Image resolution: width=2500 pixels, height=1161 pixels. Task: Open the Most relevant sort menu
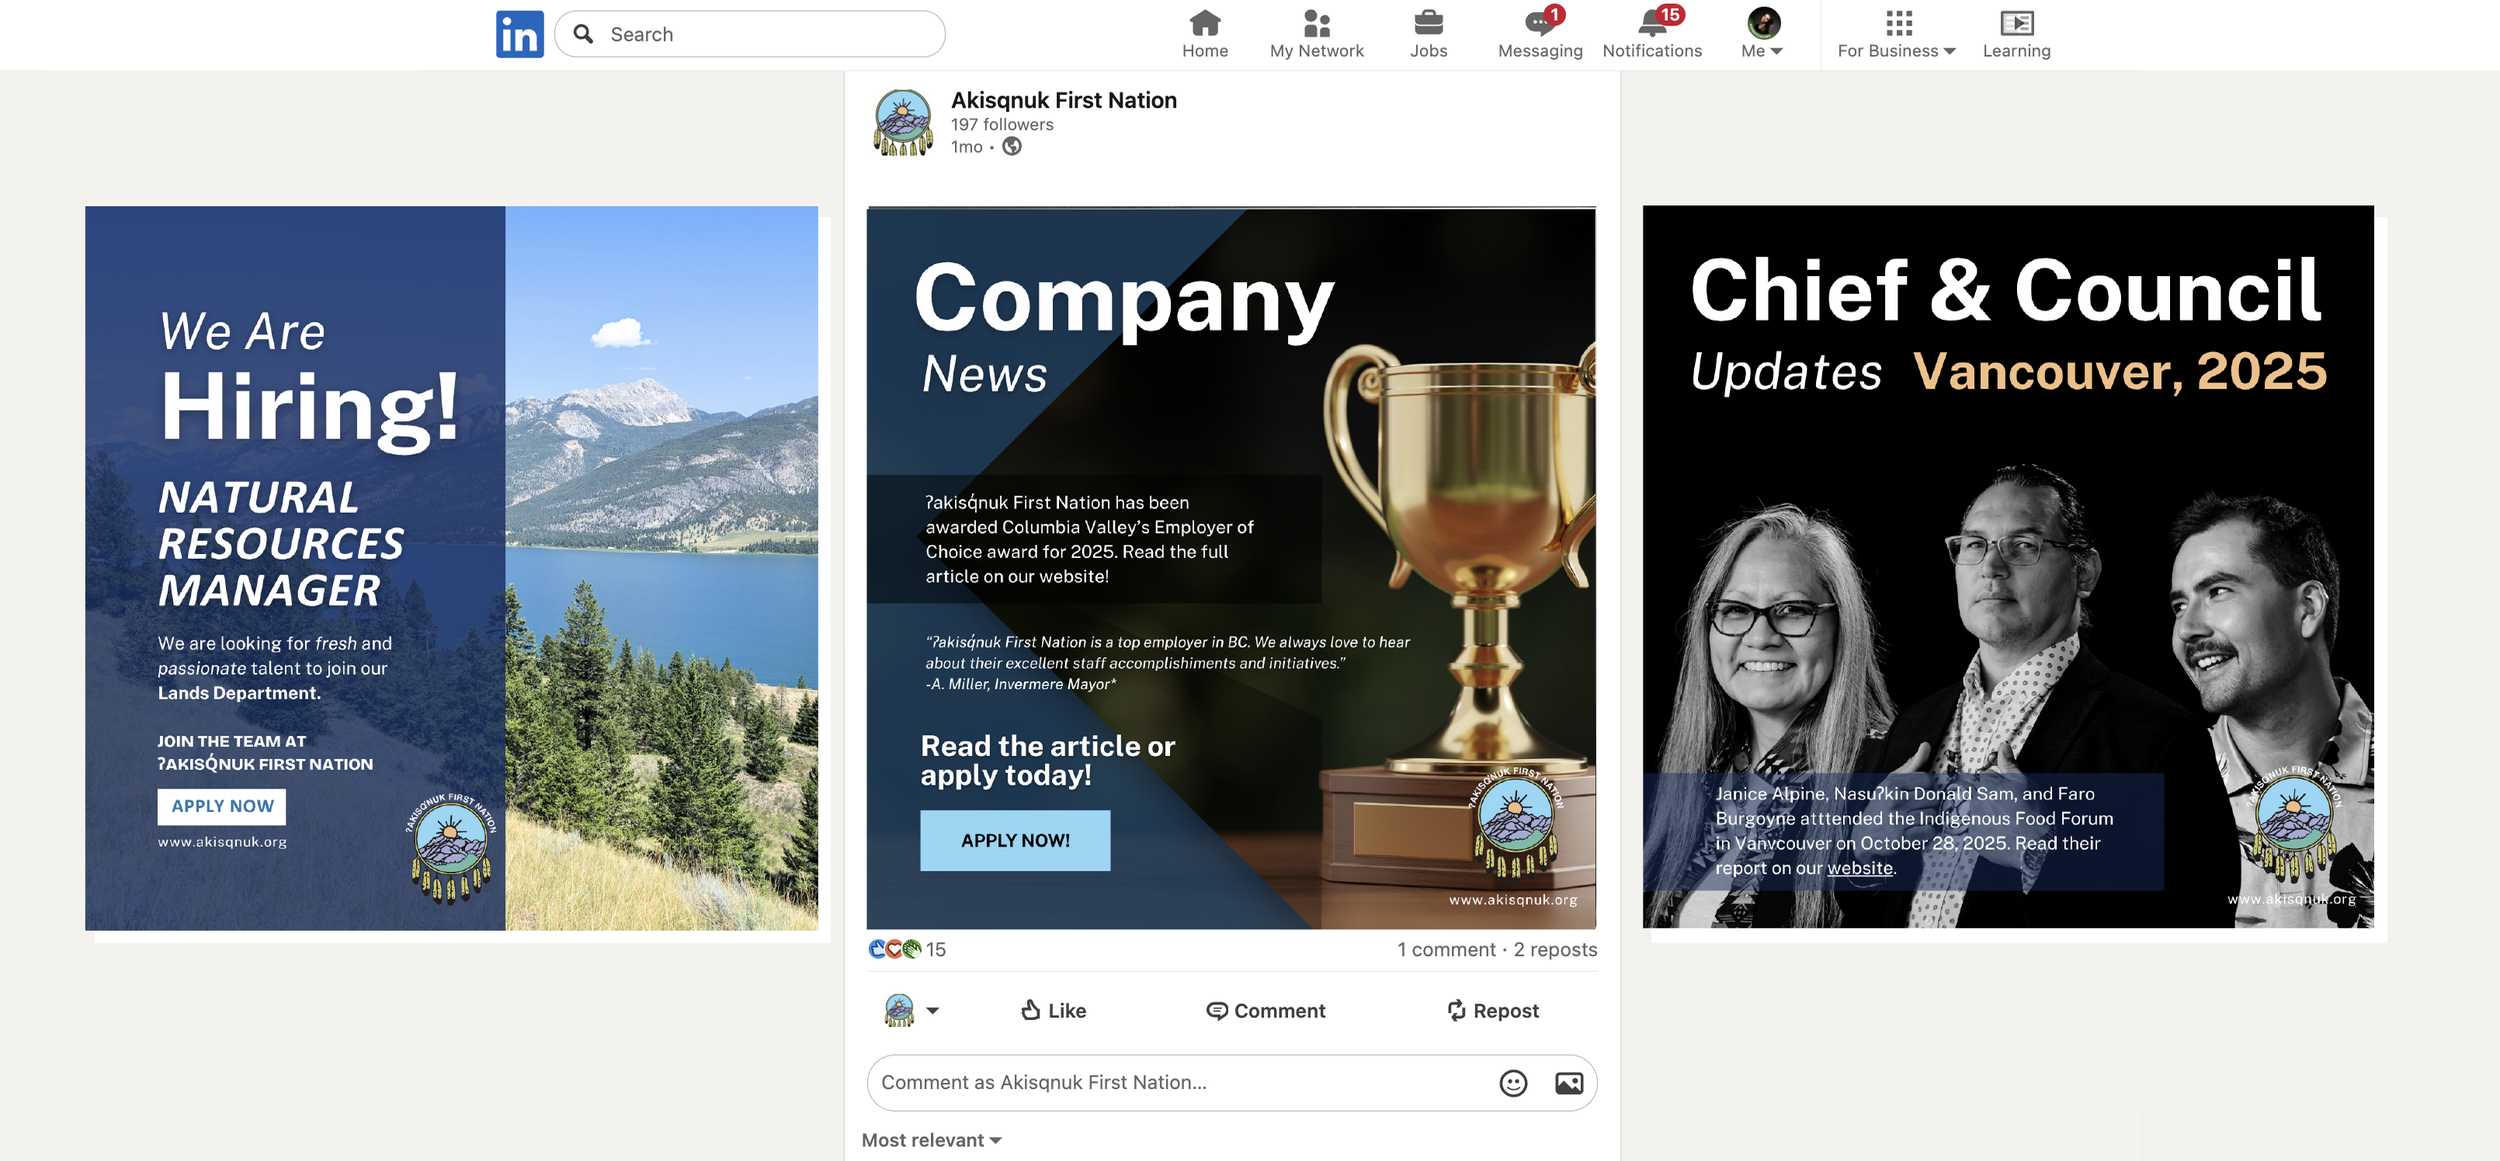930,1139
